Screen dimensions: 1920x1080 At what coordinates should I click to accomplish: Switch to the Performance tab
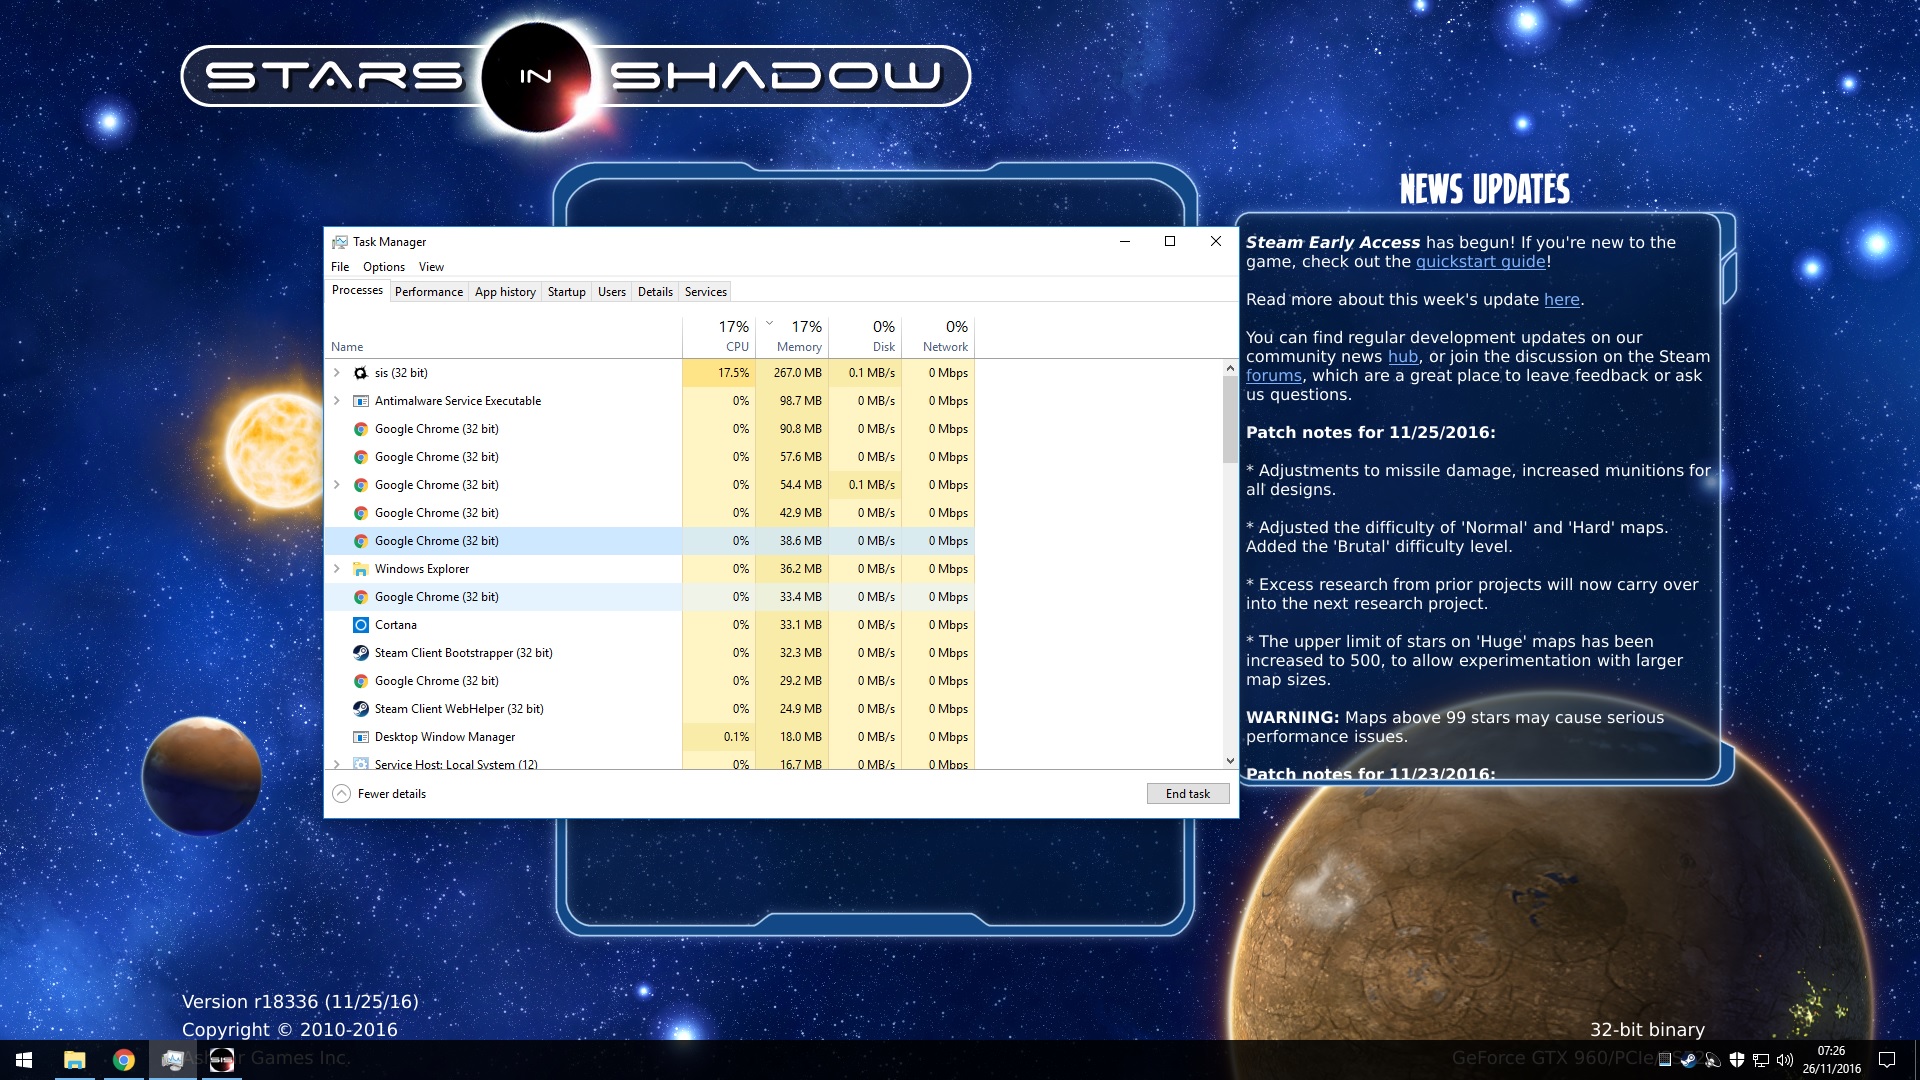(428, 292)
